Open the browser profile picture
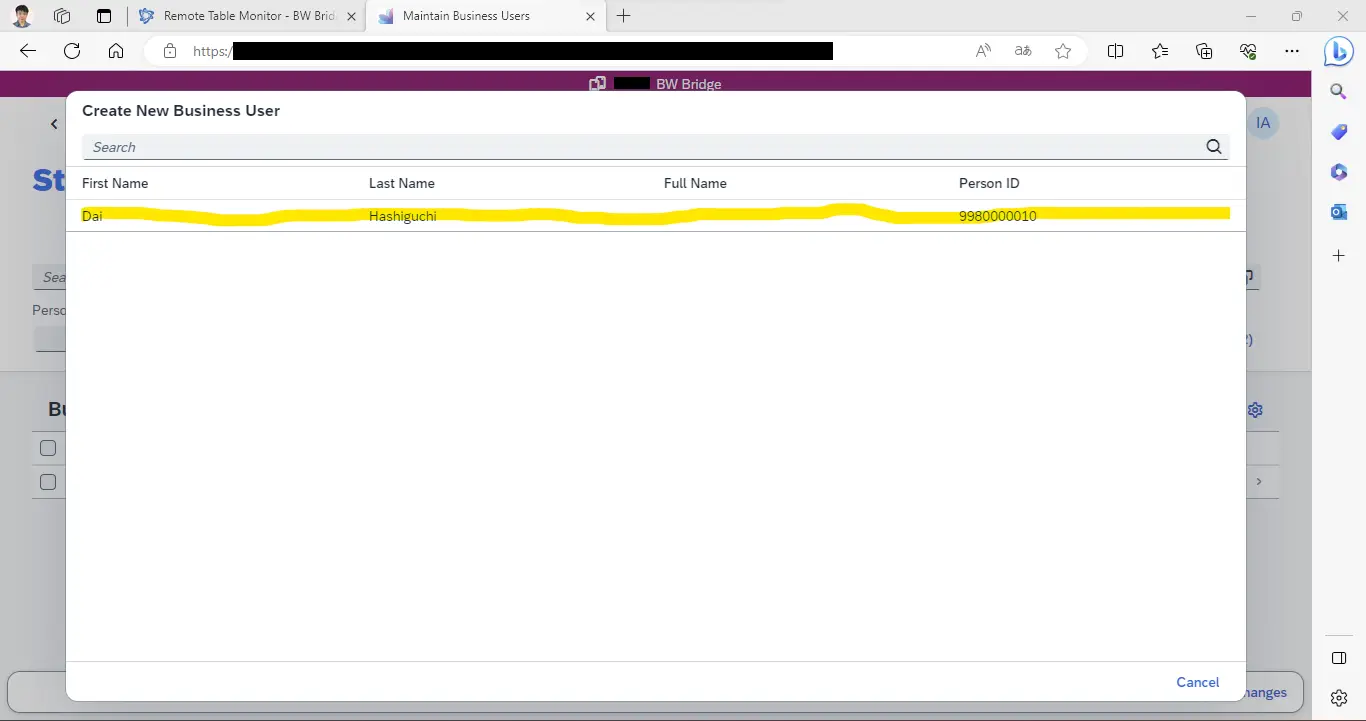Image resolution: width=1366 pixels, height=721 pixels. tap(22, 16)
